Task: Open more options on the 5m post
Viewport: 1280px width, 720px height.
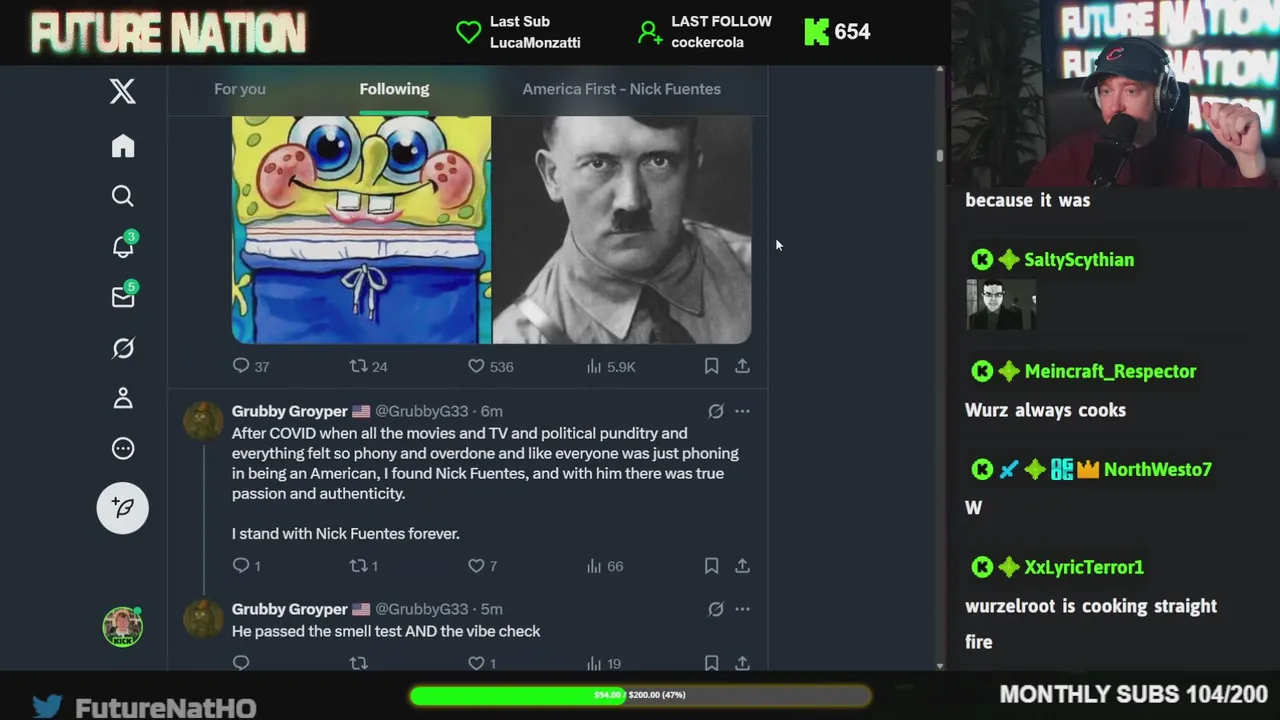Action: tap(742, 609)
